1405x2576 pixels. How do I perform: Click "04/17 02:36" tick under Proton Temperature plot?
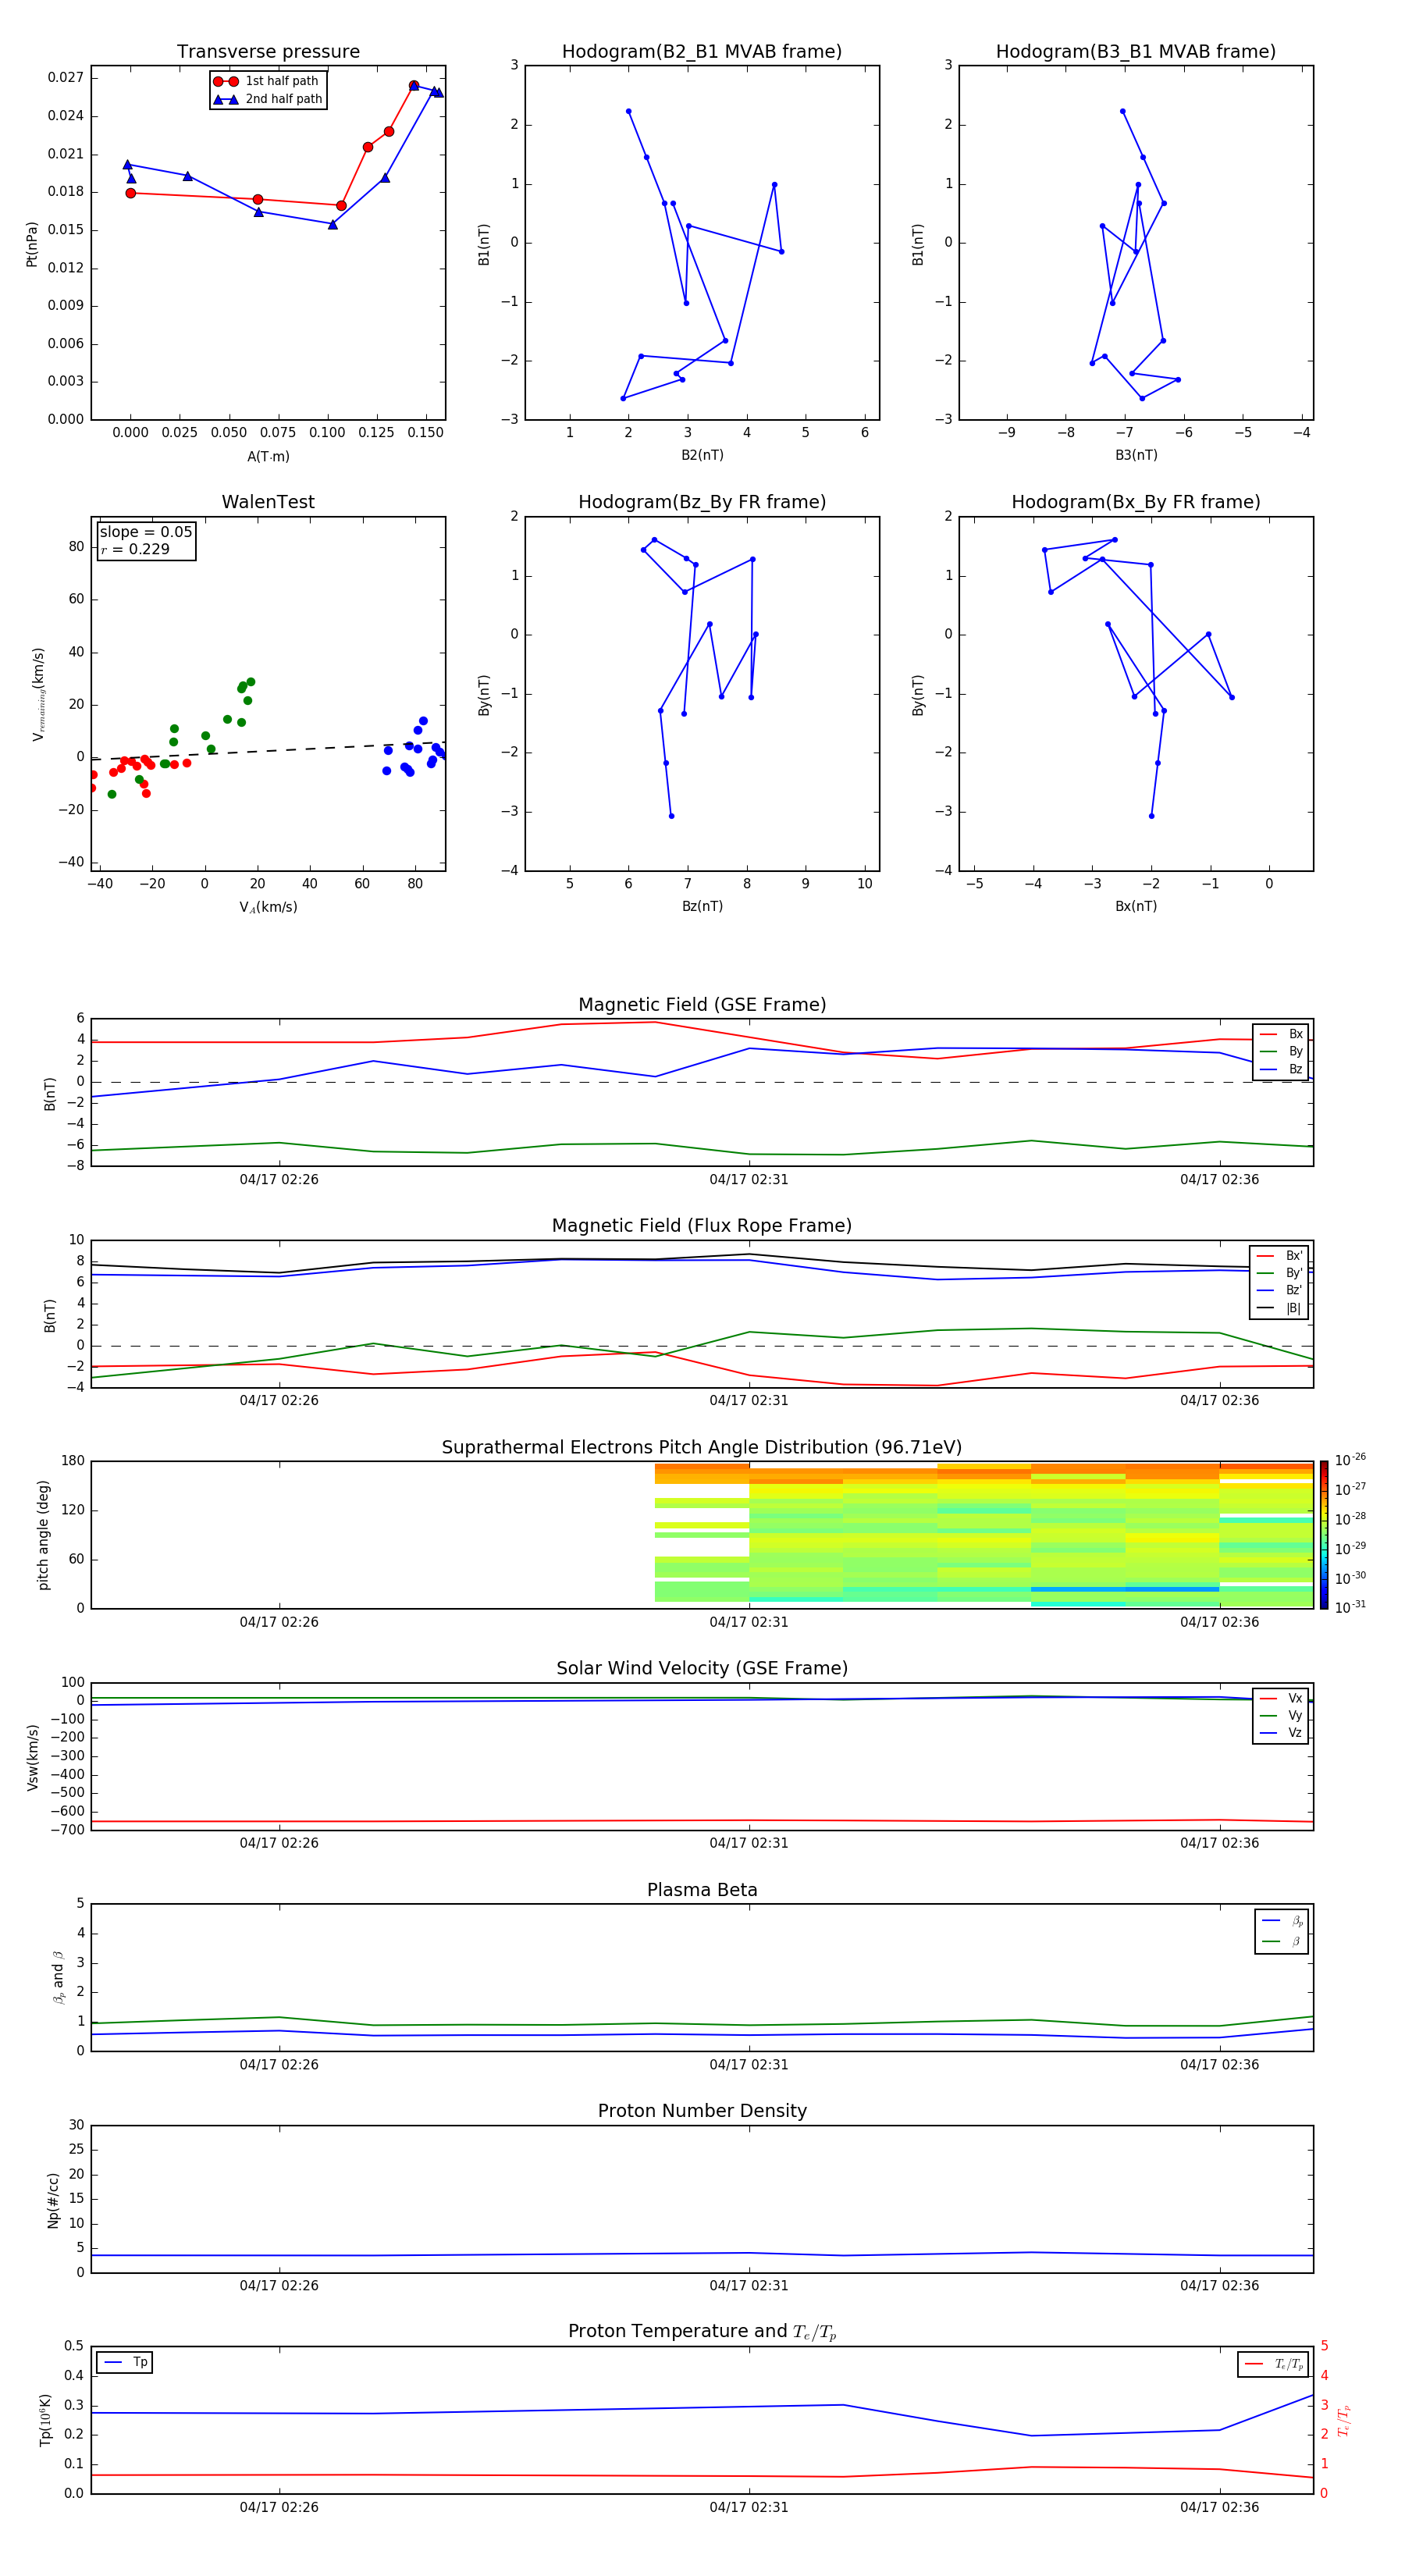tap(1219, 2507)
